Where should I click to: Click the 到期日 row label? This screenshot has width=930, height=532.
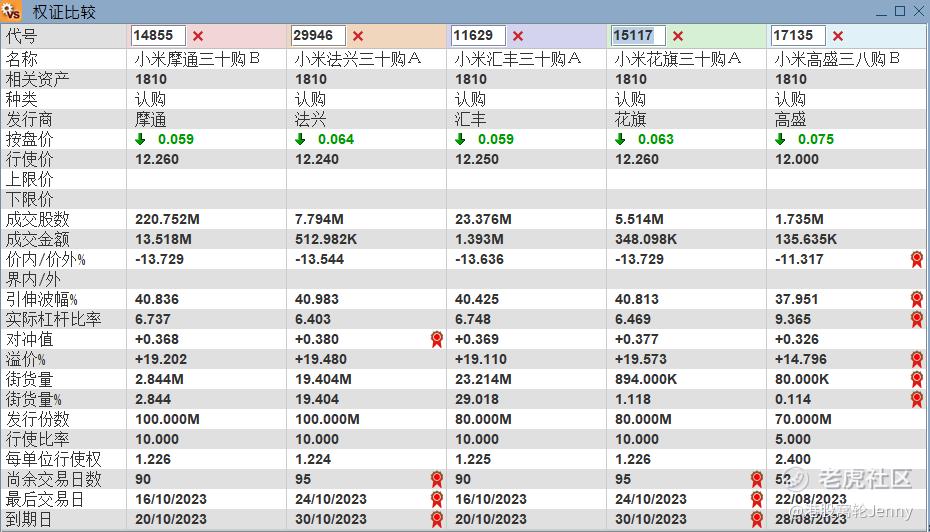pos(28,520)
